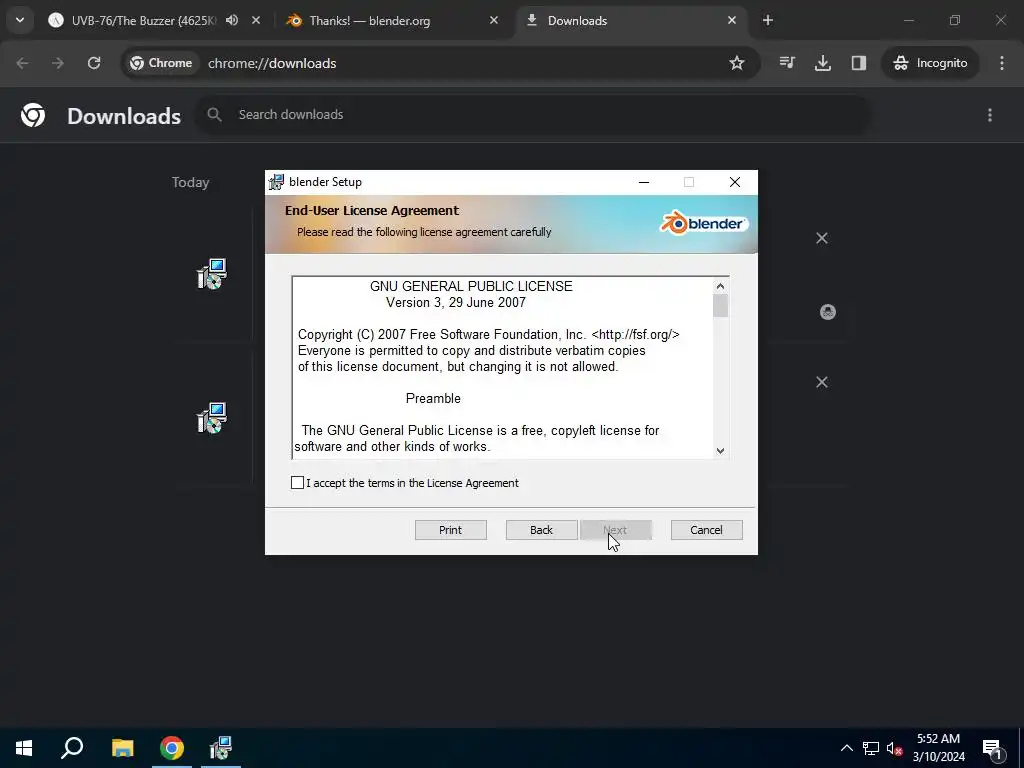Minimize the blender Setup dialog

(644, 182)
